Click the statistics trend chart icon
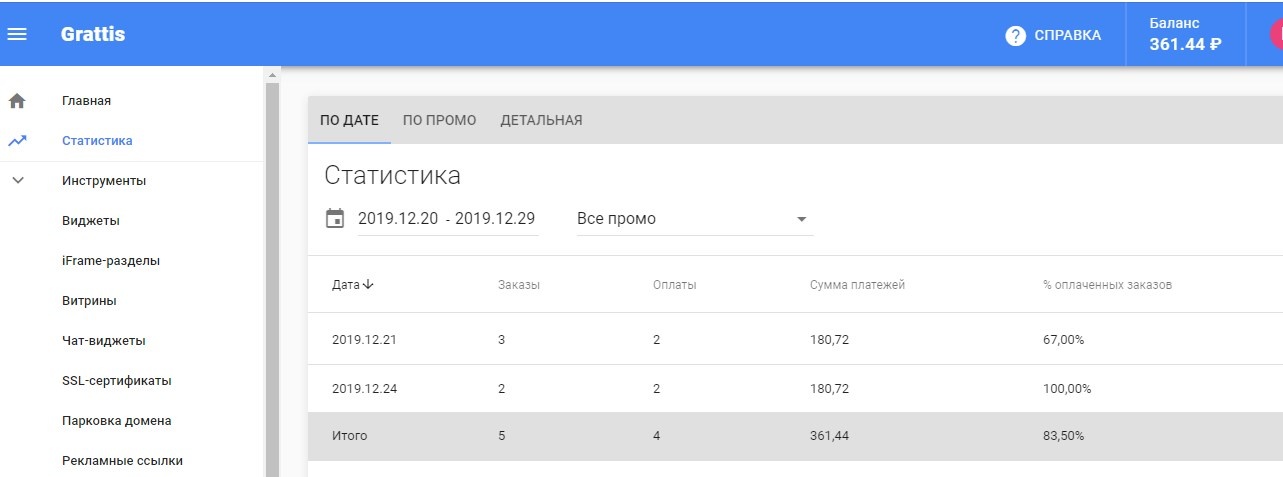 [17, 141]
